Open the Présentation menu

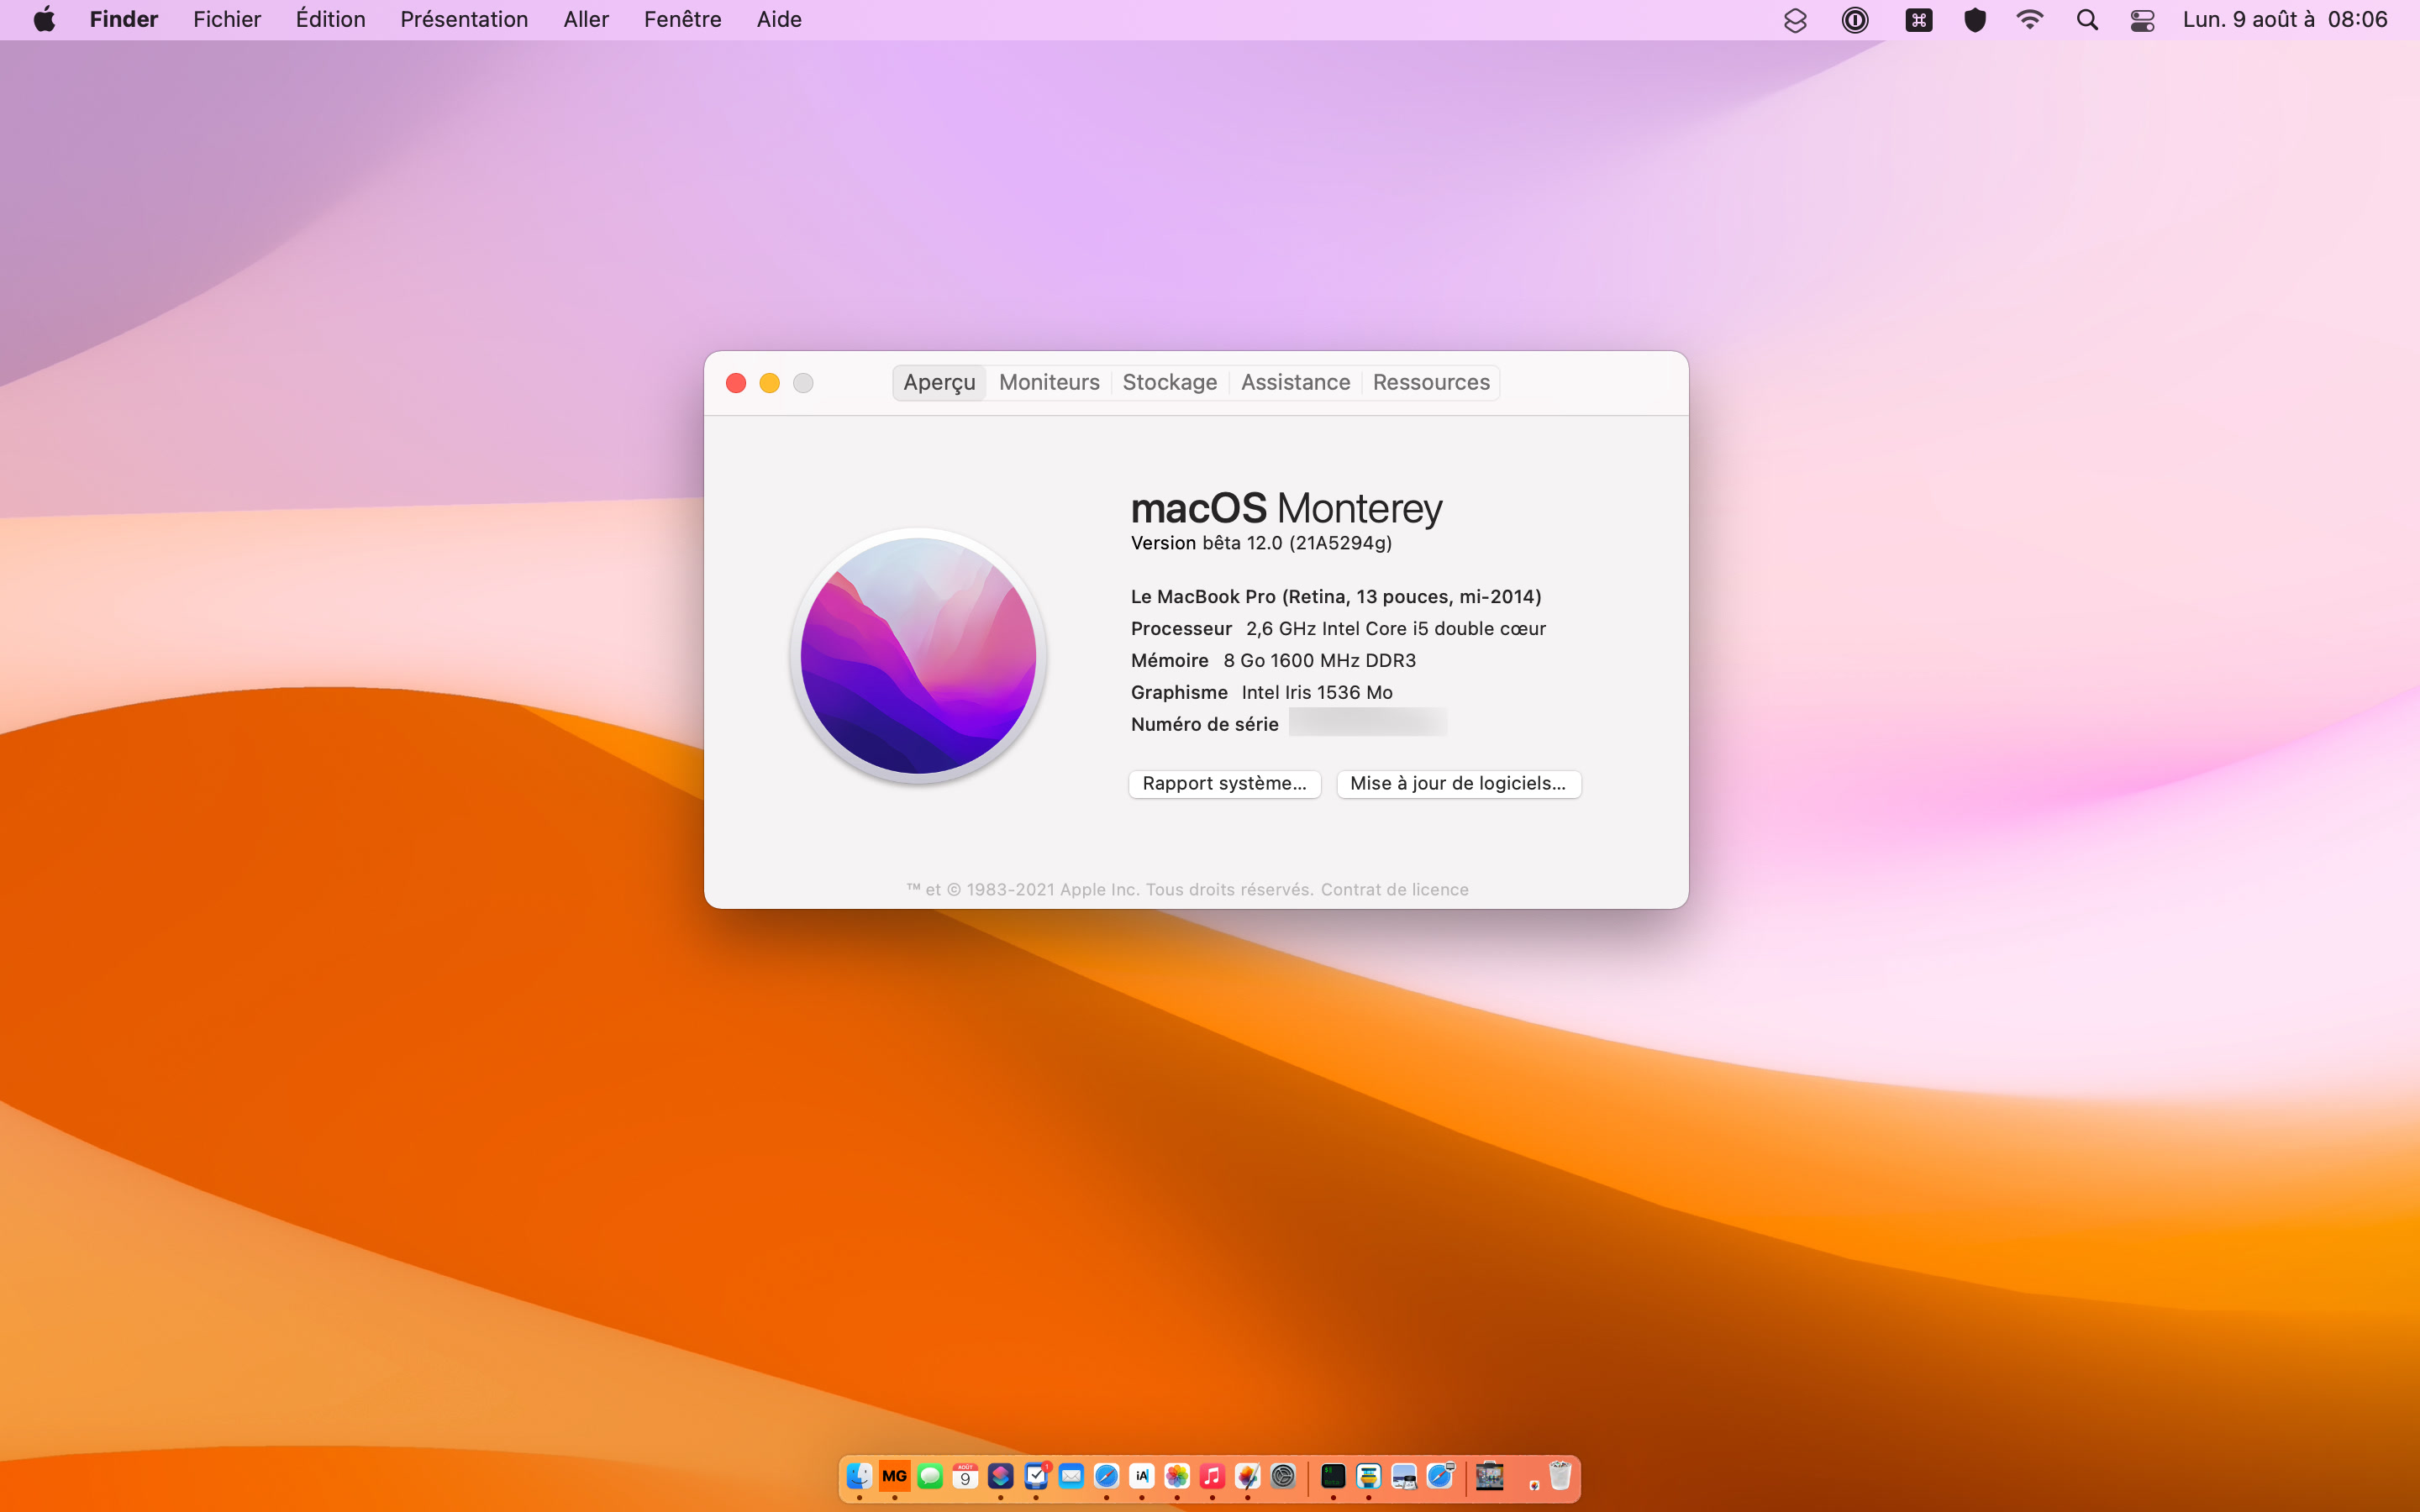(464, 19)
